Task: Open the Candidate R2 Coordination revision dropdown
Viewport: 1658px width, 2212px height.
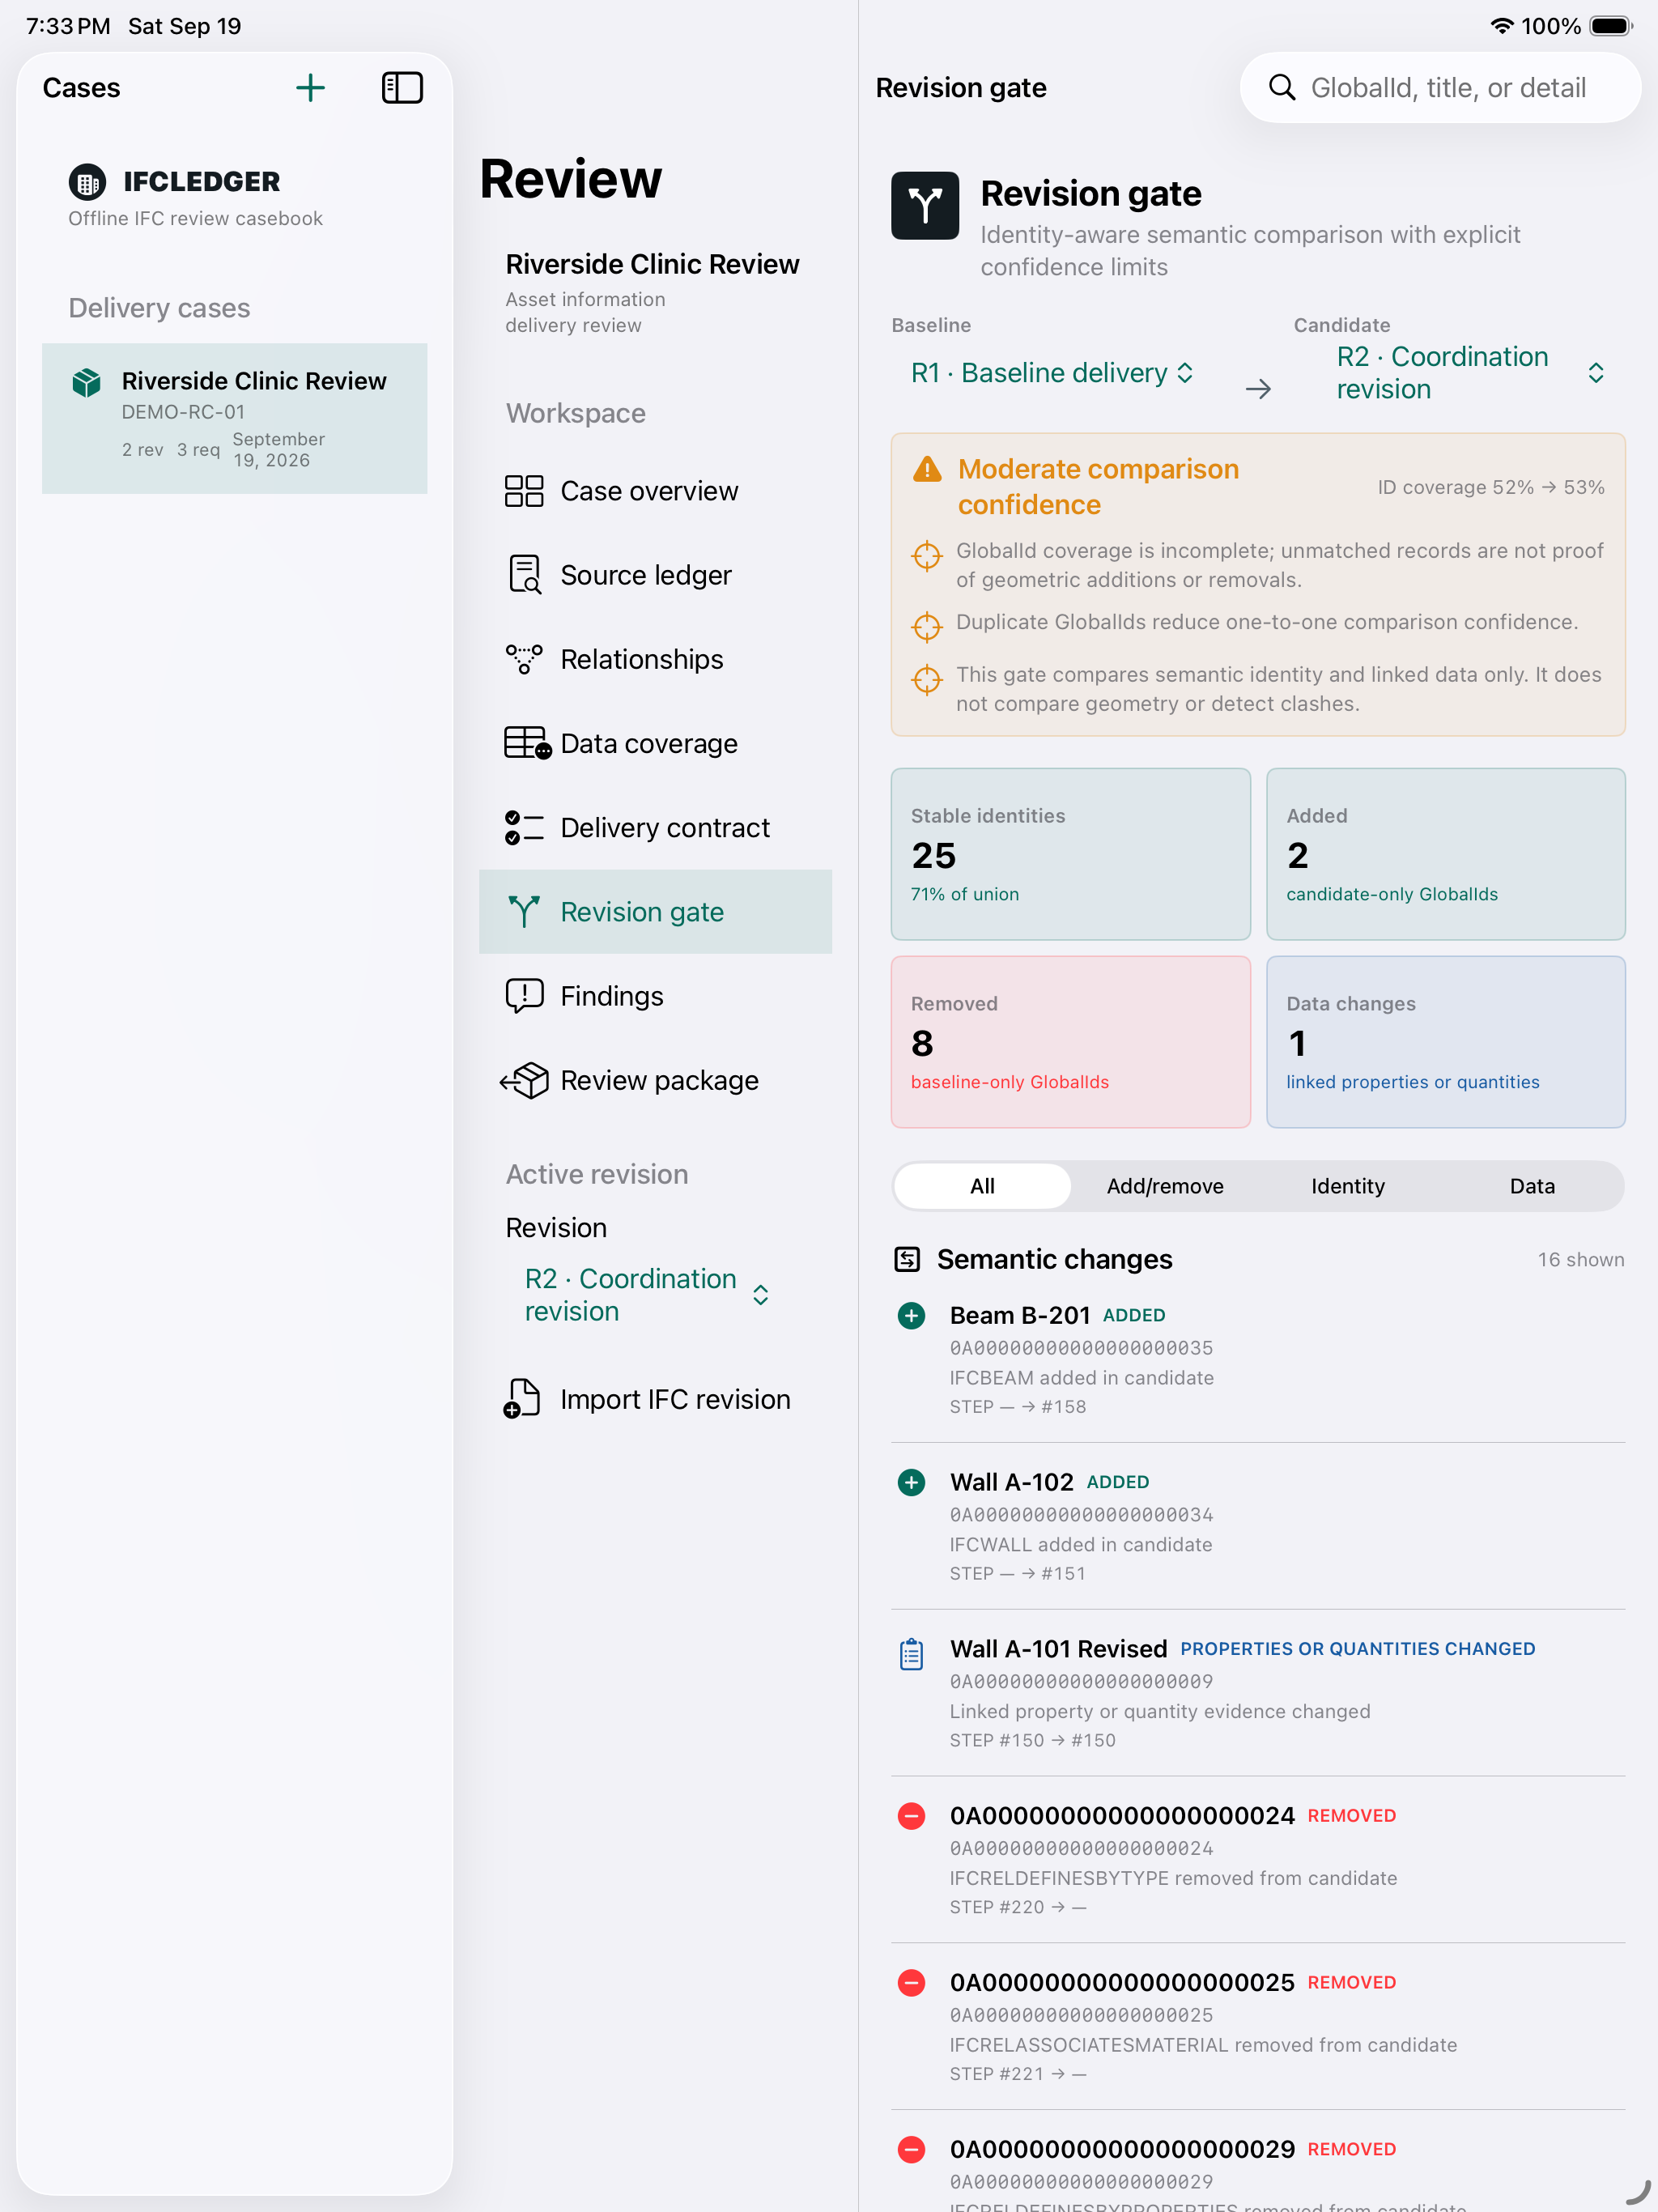Action: click(1471, 373)
